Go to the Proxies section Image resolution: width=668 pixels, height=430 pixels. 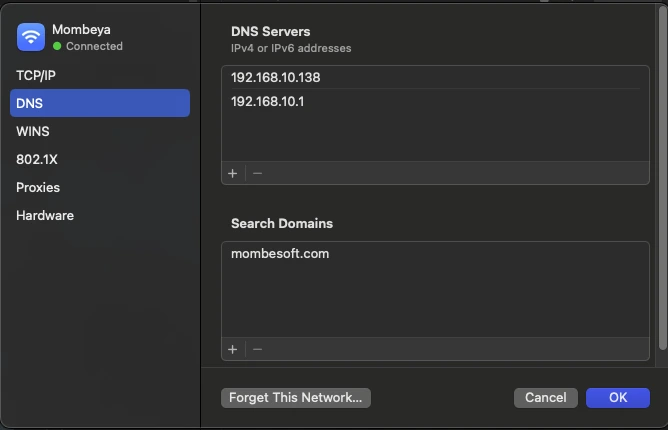(x=38, y=187)
